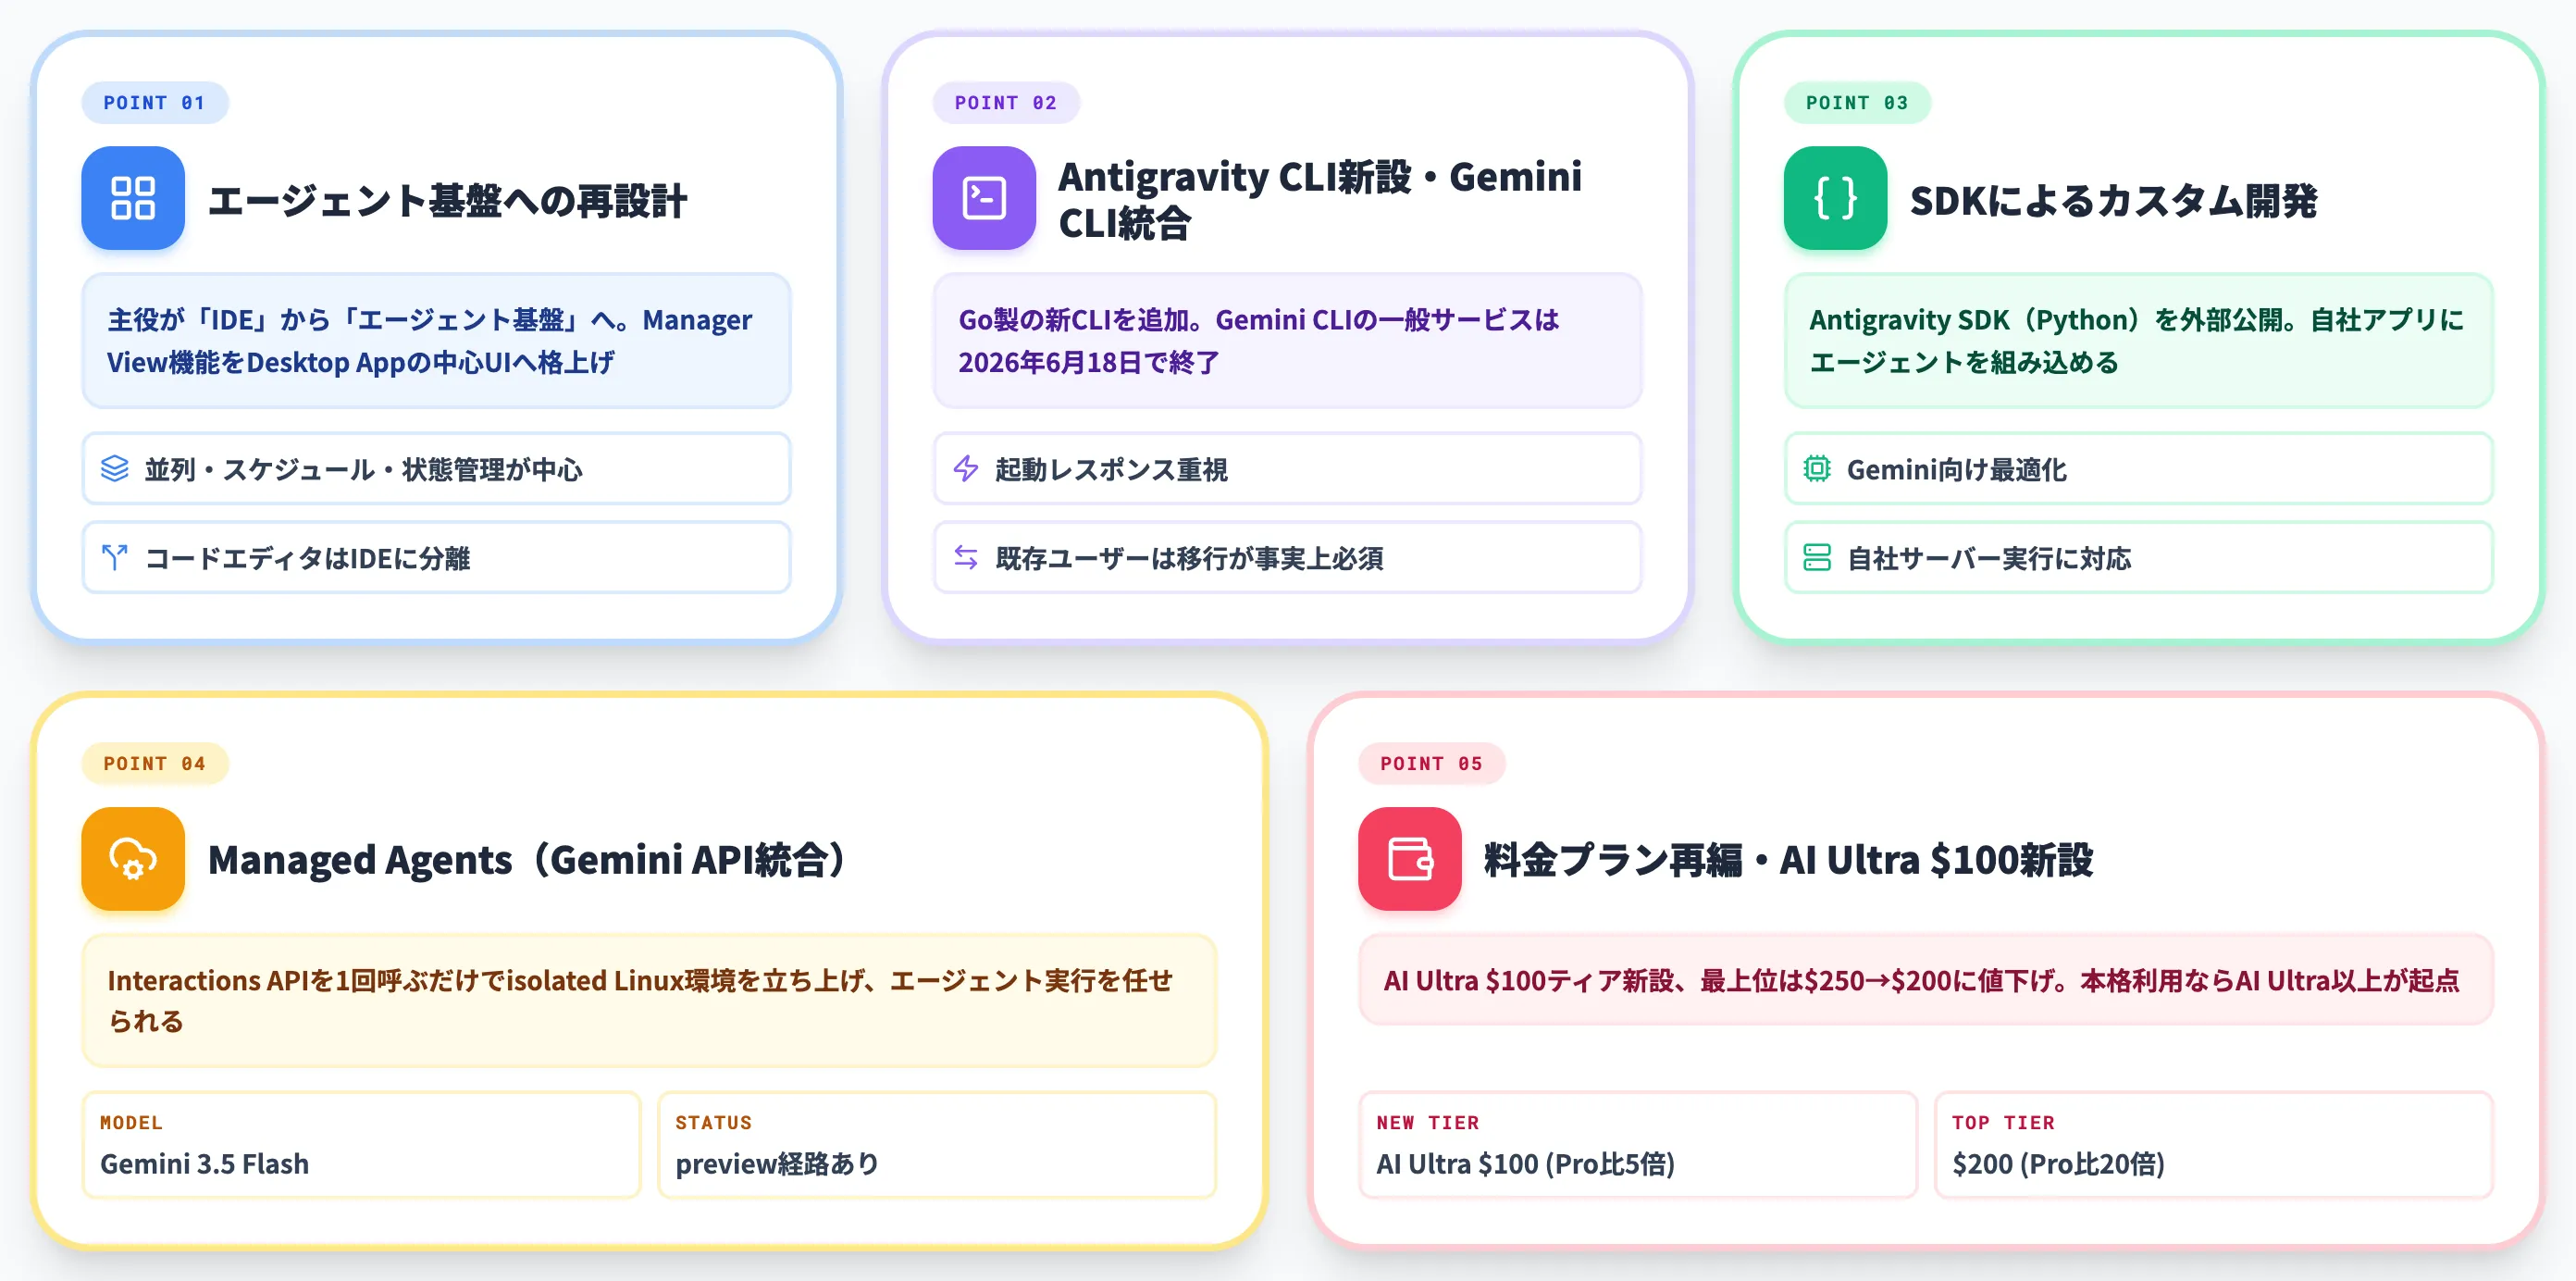Click the TOP TIER label
The width and height of the screenshot is (2576, 1281).
(2003, 1122)
